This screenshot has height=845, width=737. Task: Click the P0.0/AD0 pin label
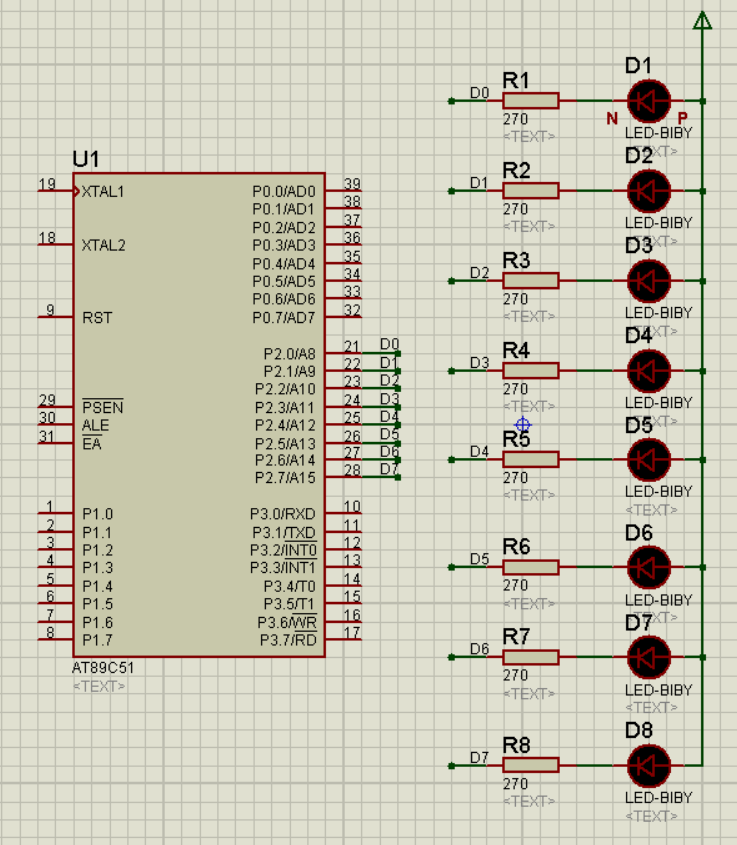point(284,191)
